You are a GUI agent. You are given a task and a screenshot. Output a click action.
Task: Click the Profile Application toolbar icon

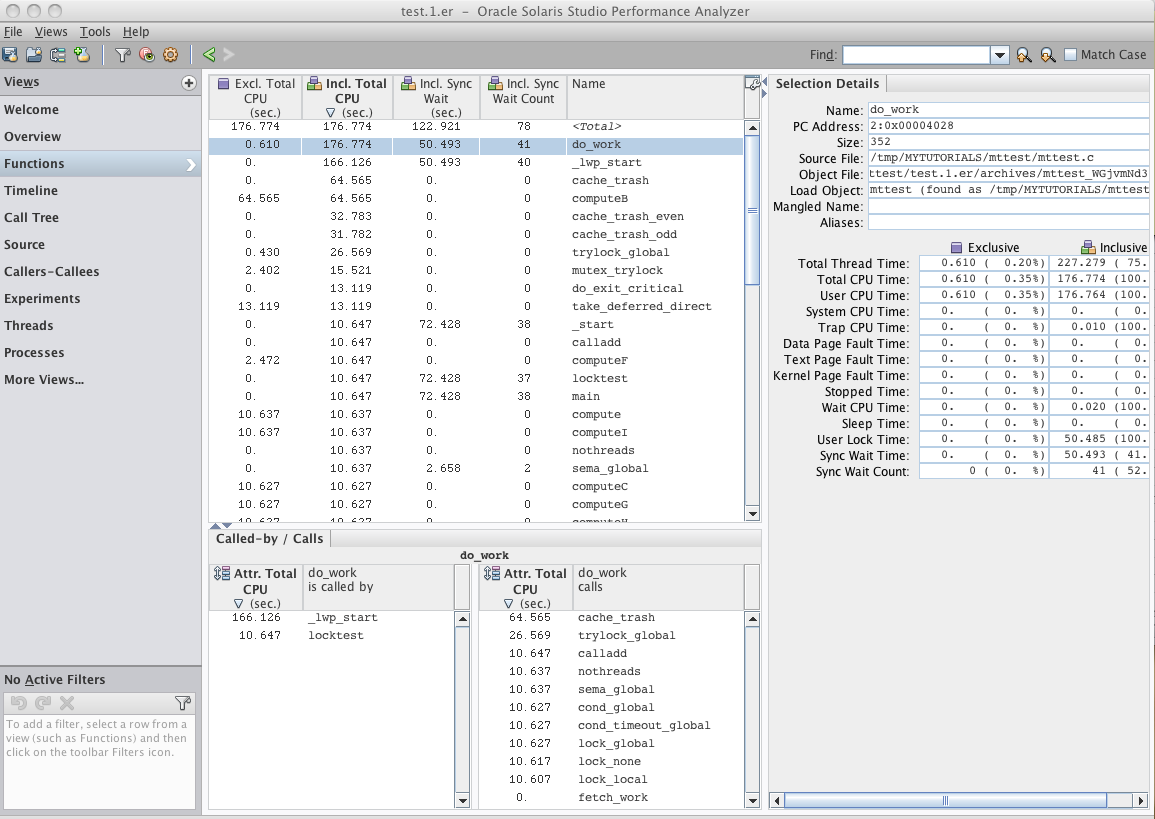(x=10, y=55)
